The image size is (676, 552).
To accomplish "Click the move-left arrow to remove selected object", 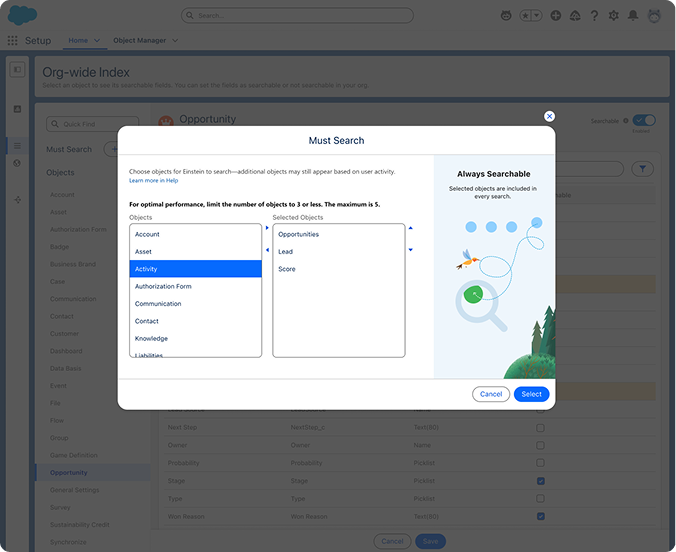I will coord(267,251).
